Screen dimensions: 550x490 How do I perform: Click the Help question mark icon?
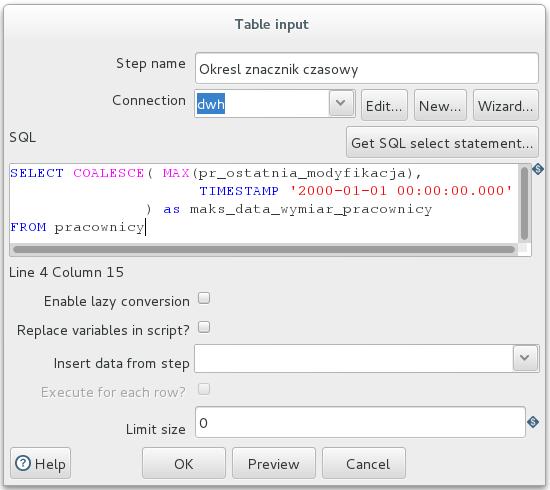tap(23, 463)
